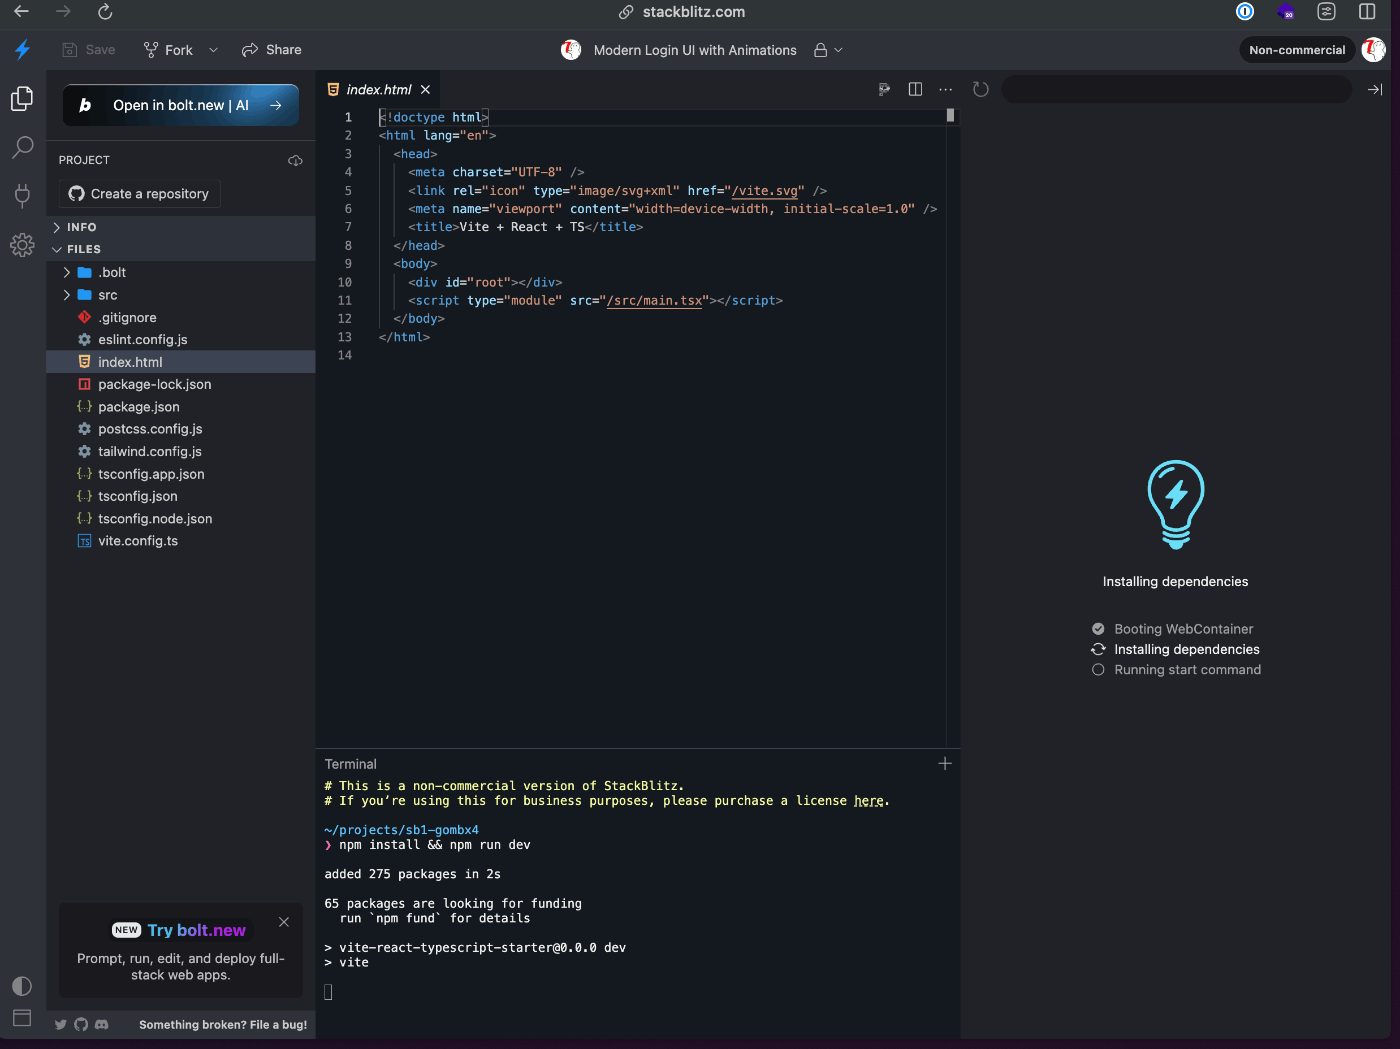Add a new terminal with plus icon
This screenshot has width=1400, height=1049.
point(945,763)
